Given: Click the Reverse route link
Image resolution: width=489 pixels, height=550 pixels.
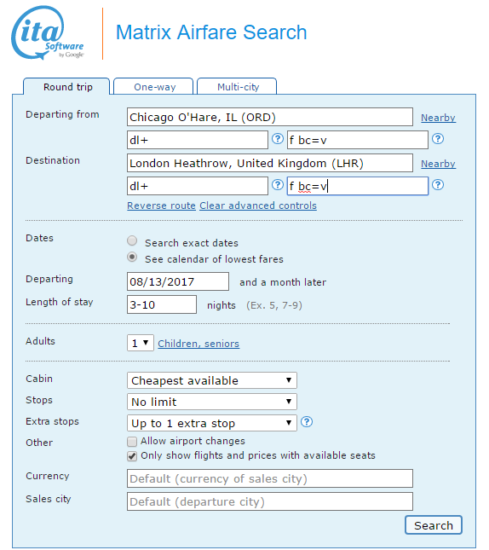Looking at the screenshot, I should [161, 206].
